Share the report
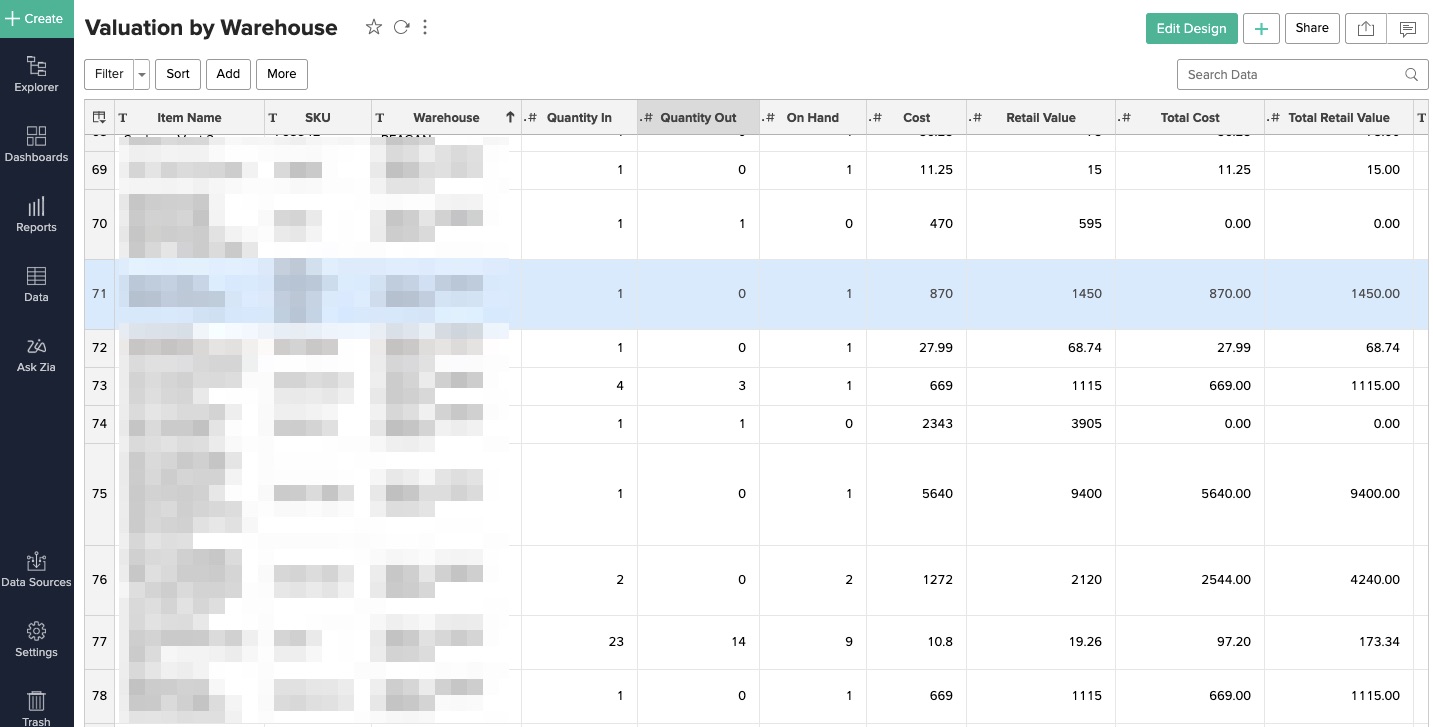 point(1311,28)
